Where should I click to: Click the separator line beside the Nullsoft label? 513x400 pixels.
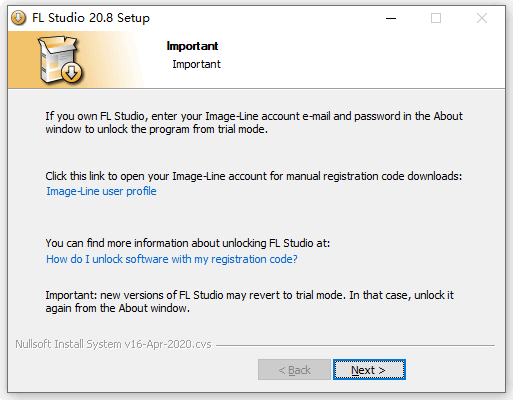pos(355,345)
